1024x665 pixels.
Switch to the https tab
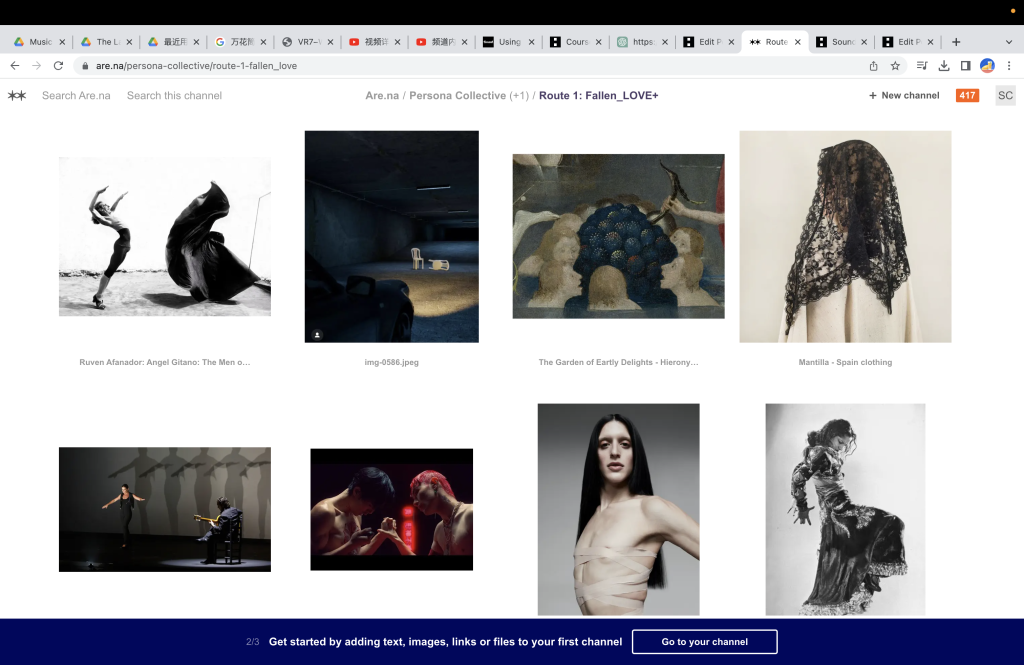click(x=642, y=42)
